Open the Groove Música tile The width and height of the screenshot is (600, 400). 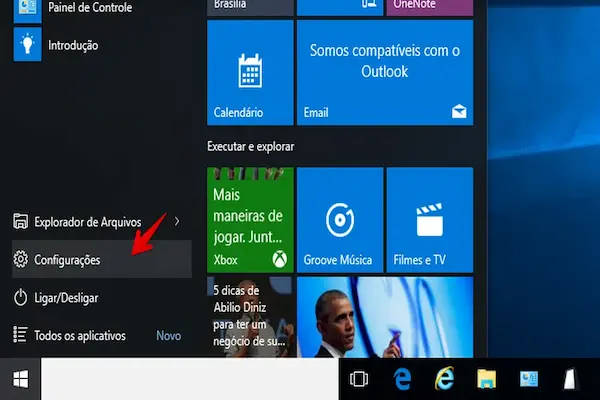(340, 219)
